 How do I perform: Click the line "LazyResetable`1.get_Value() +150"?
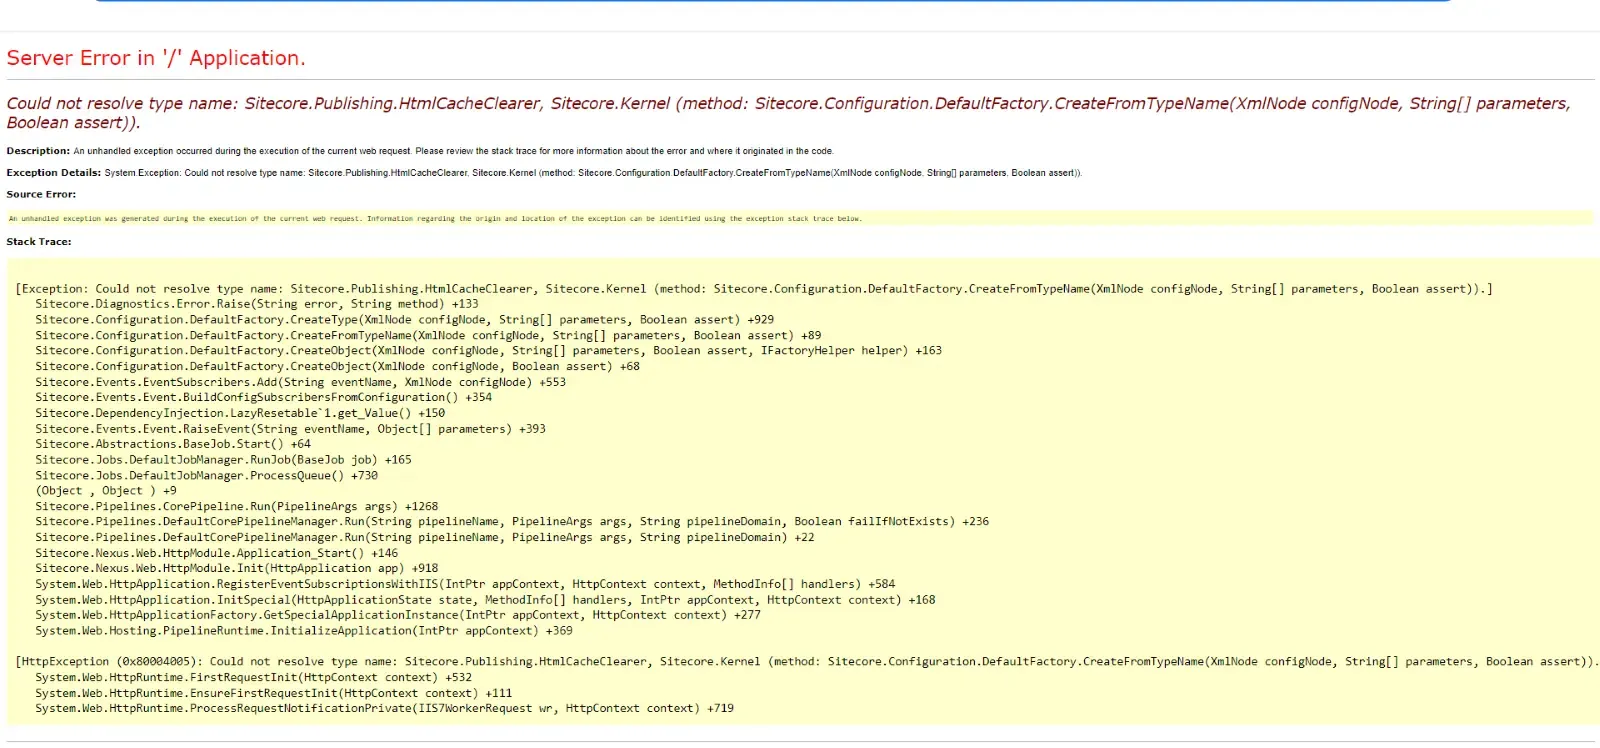240,413
